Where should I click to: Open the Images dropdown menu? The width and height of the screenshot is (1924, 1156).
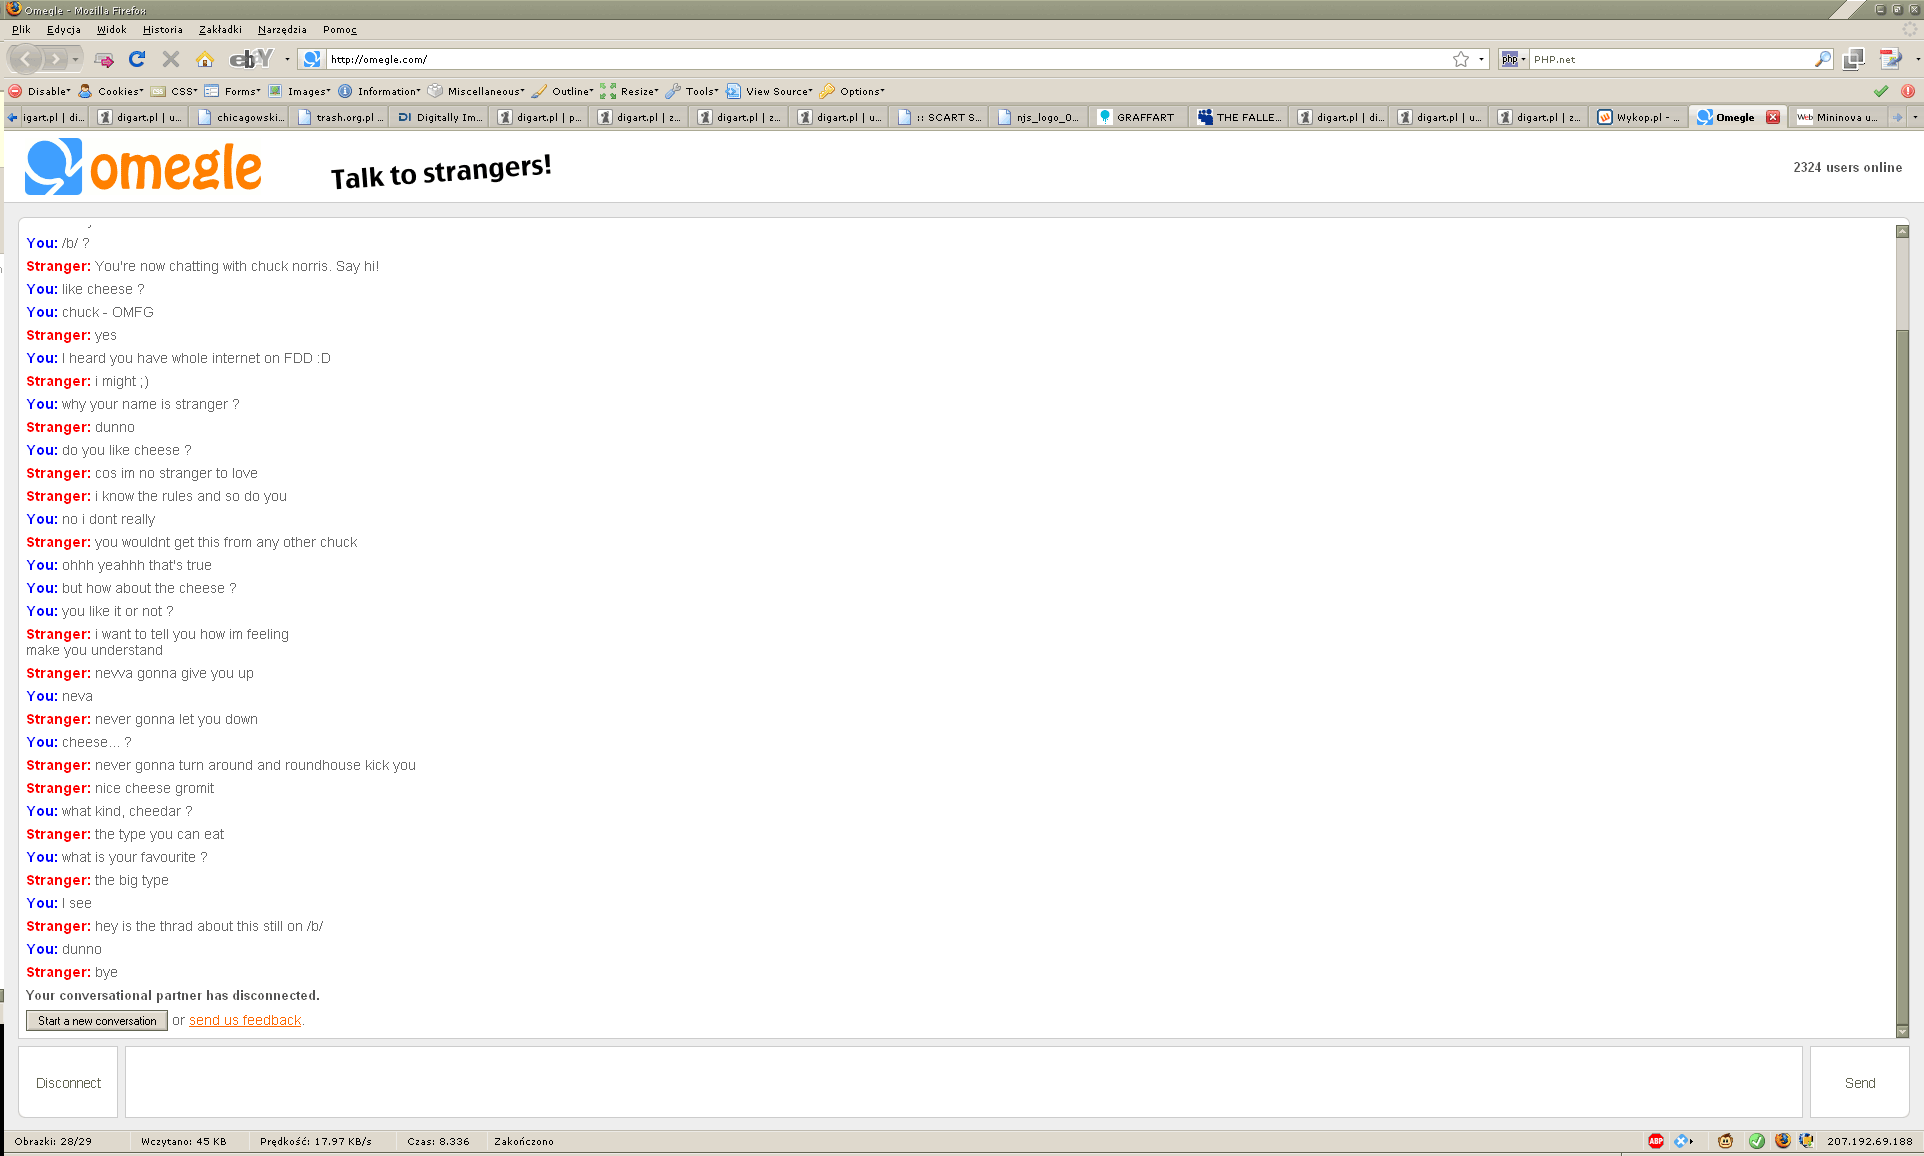(x=299, y=91)
